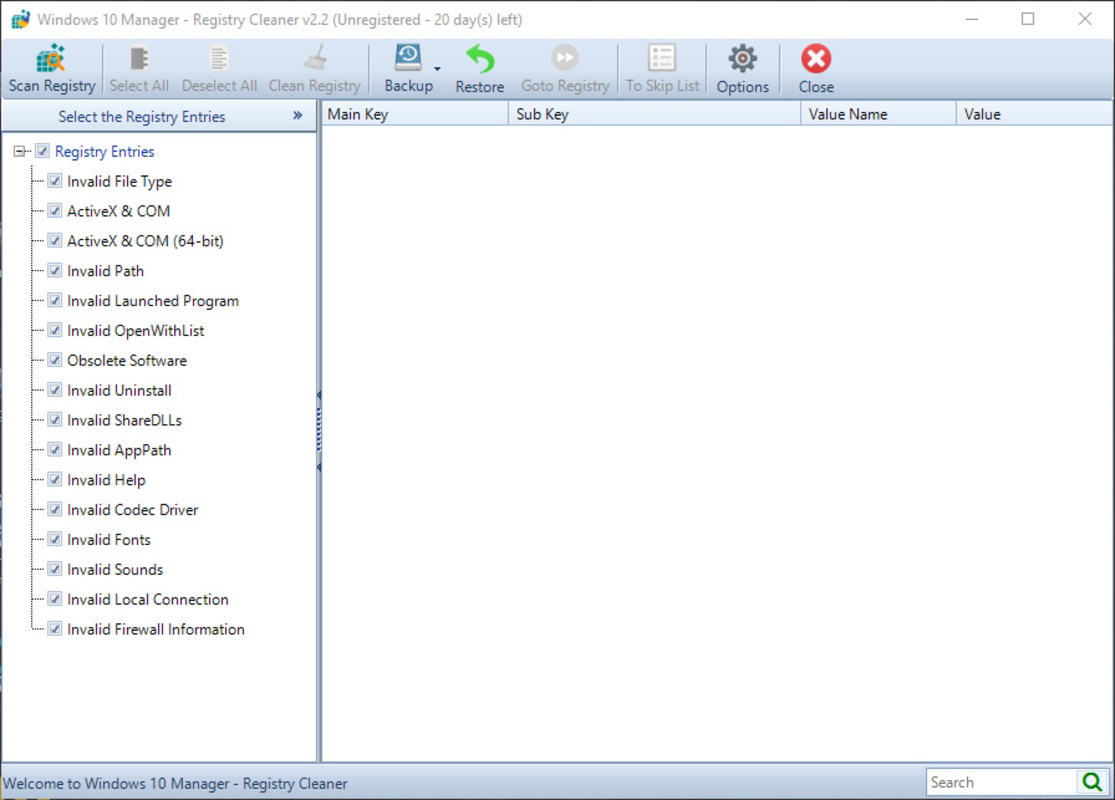The image size is (1115, 800).
Task: Uncheck the ActiveX & COM checkbox
Action: (x=55, y=210)
